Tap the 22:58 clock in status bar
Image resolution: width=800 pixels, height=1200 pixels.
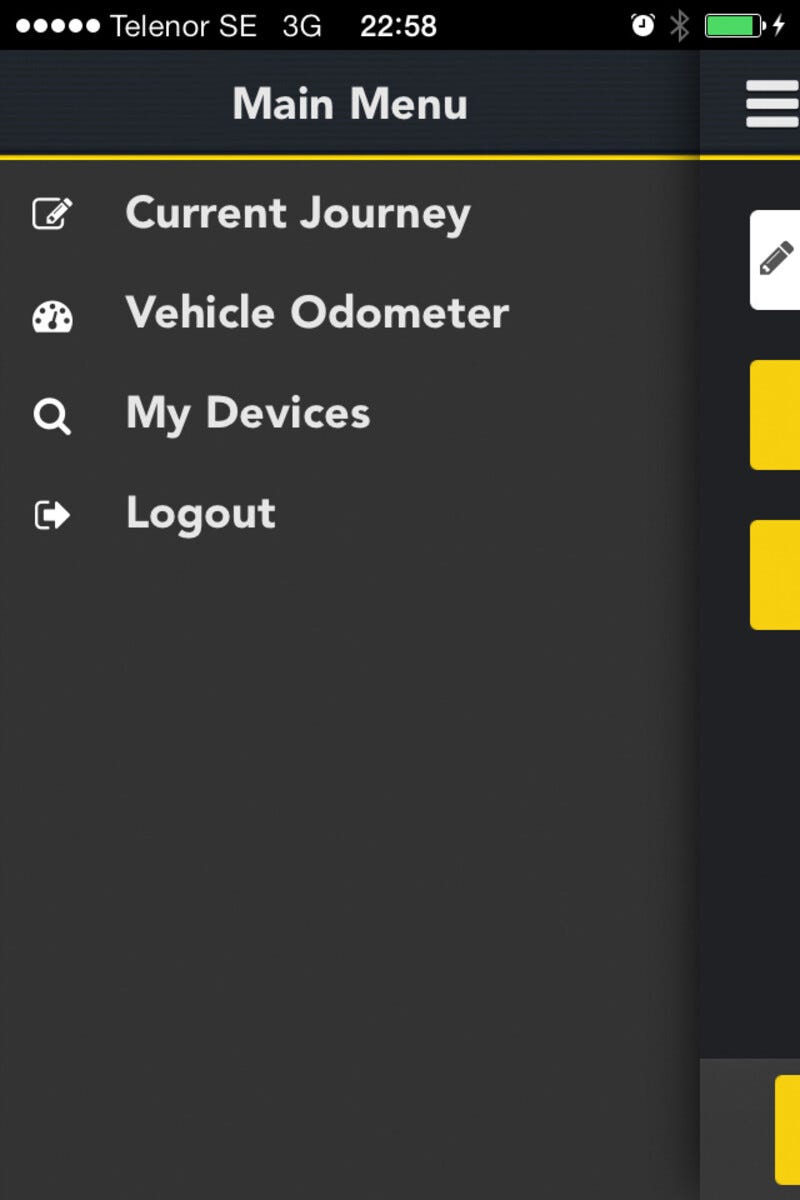point(398,25)
